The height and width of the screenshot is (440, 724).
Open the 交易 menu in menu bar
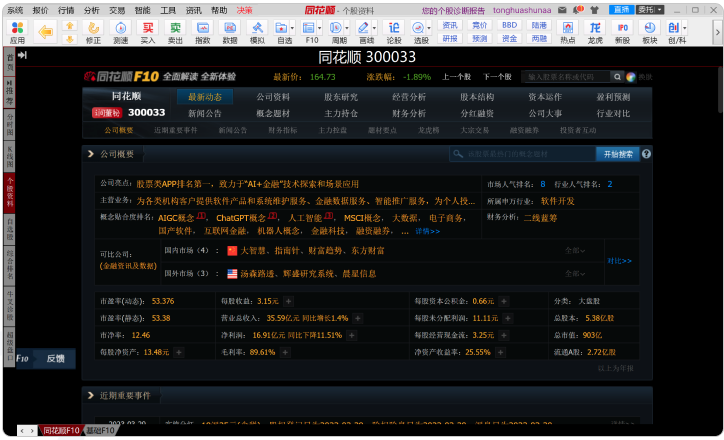117,9
